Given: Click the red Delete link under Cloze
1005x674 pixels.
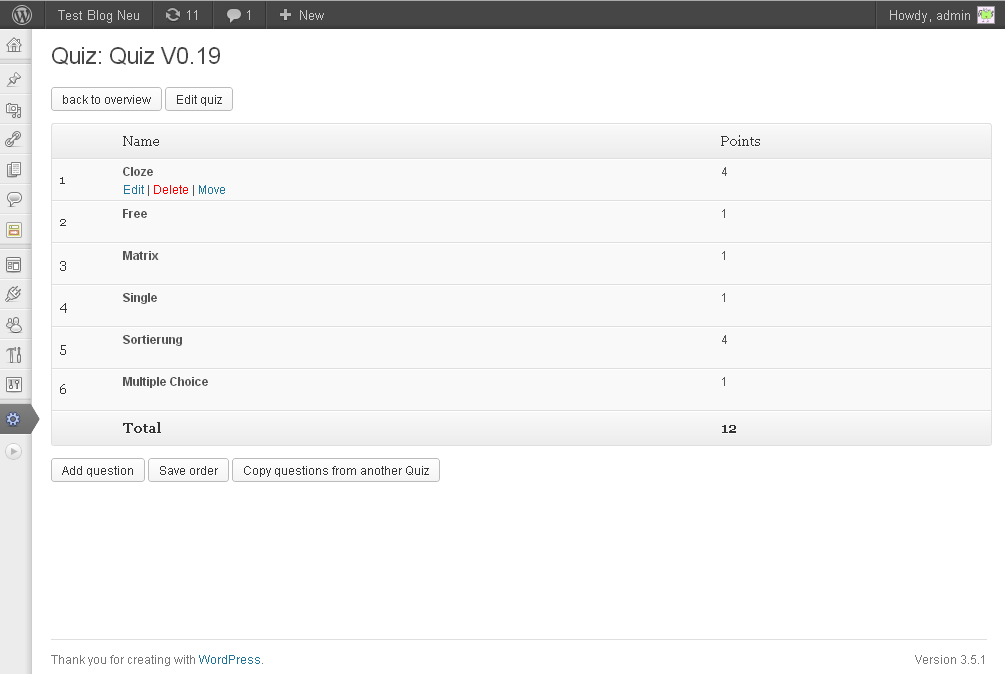Looking at the screenshot, I should 170,190.
